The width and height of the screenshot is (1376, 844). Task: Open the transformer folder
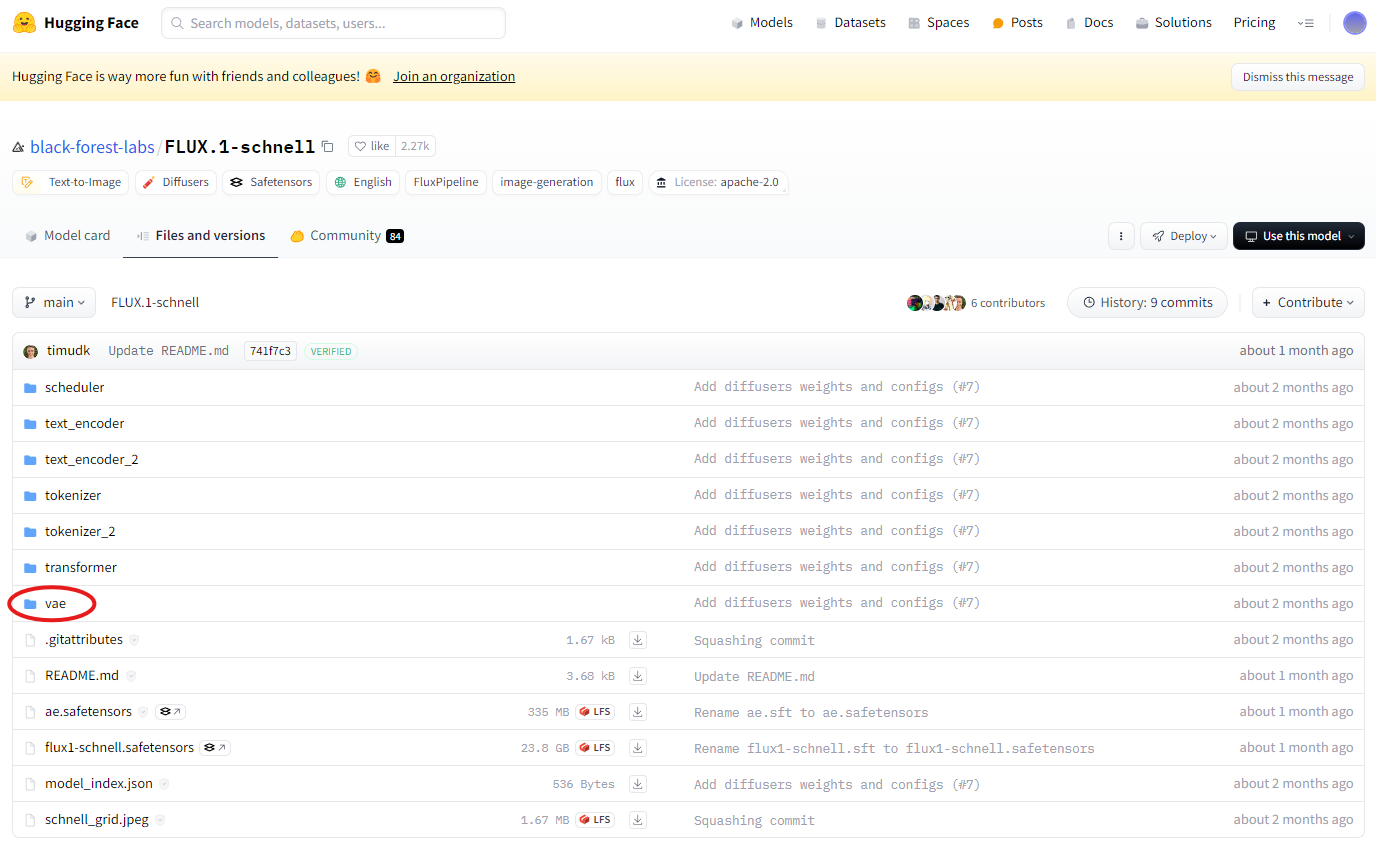coord(80,568)
